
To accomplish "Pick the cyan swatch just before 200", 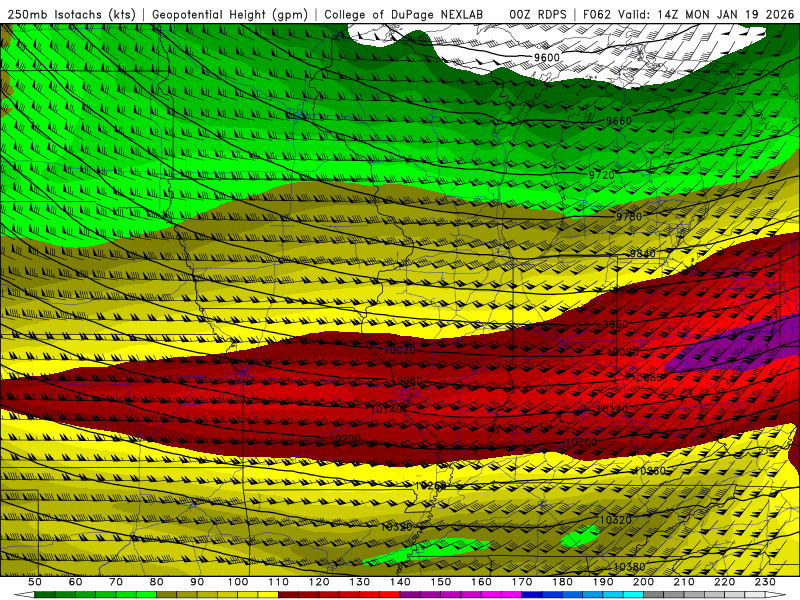I will (x=633, y=595).
